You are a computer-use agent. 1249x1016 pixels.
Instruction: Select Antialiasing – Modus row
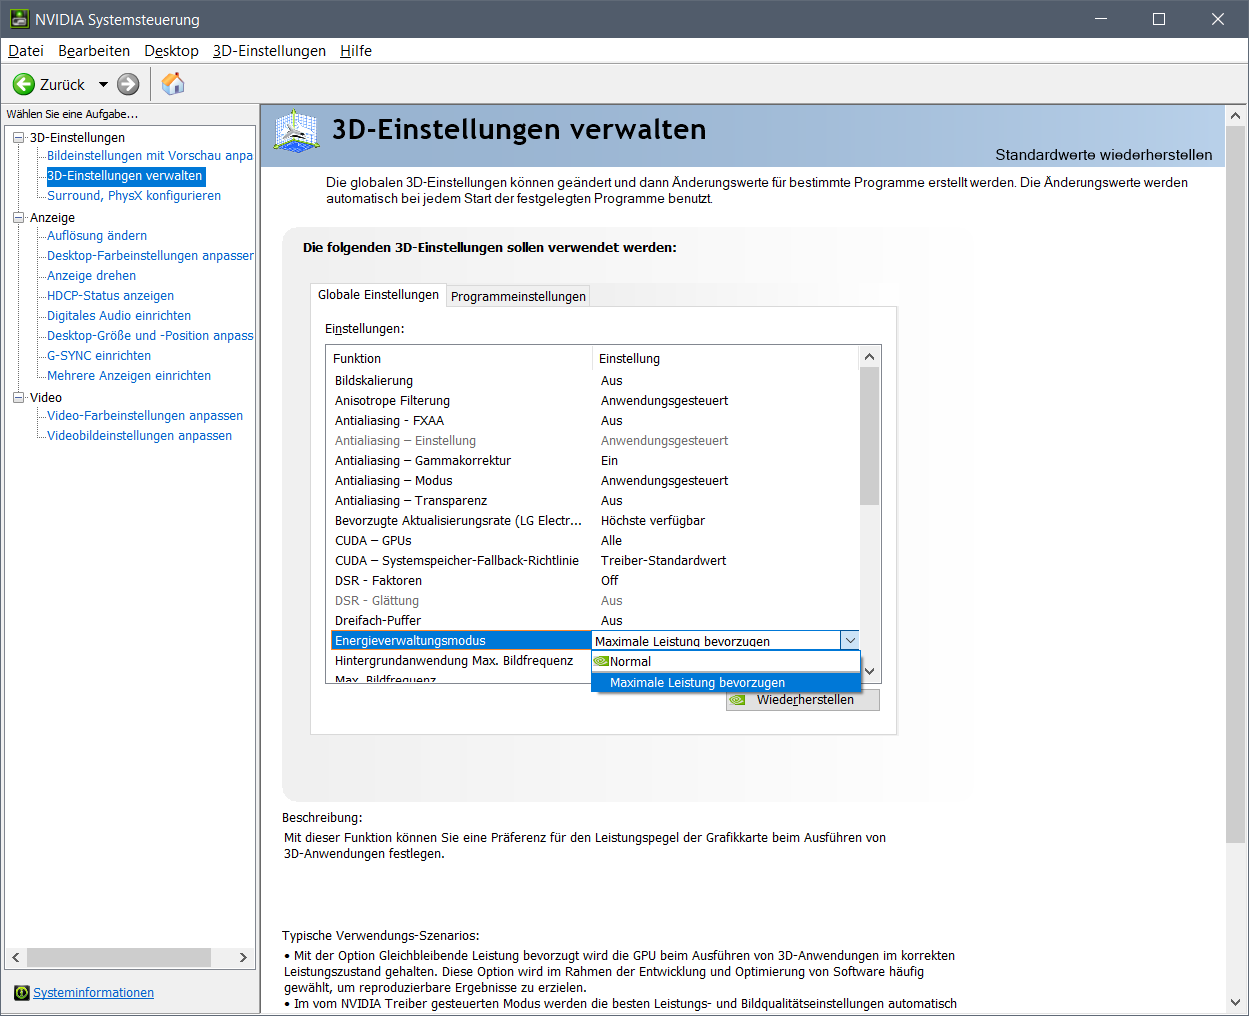594,481
